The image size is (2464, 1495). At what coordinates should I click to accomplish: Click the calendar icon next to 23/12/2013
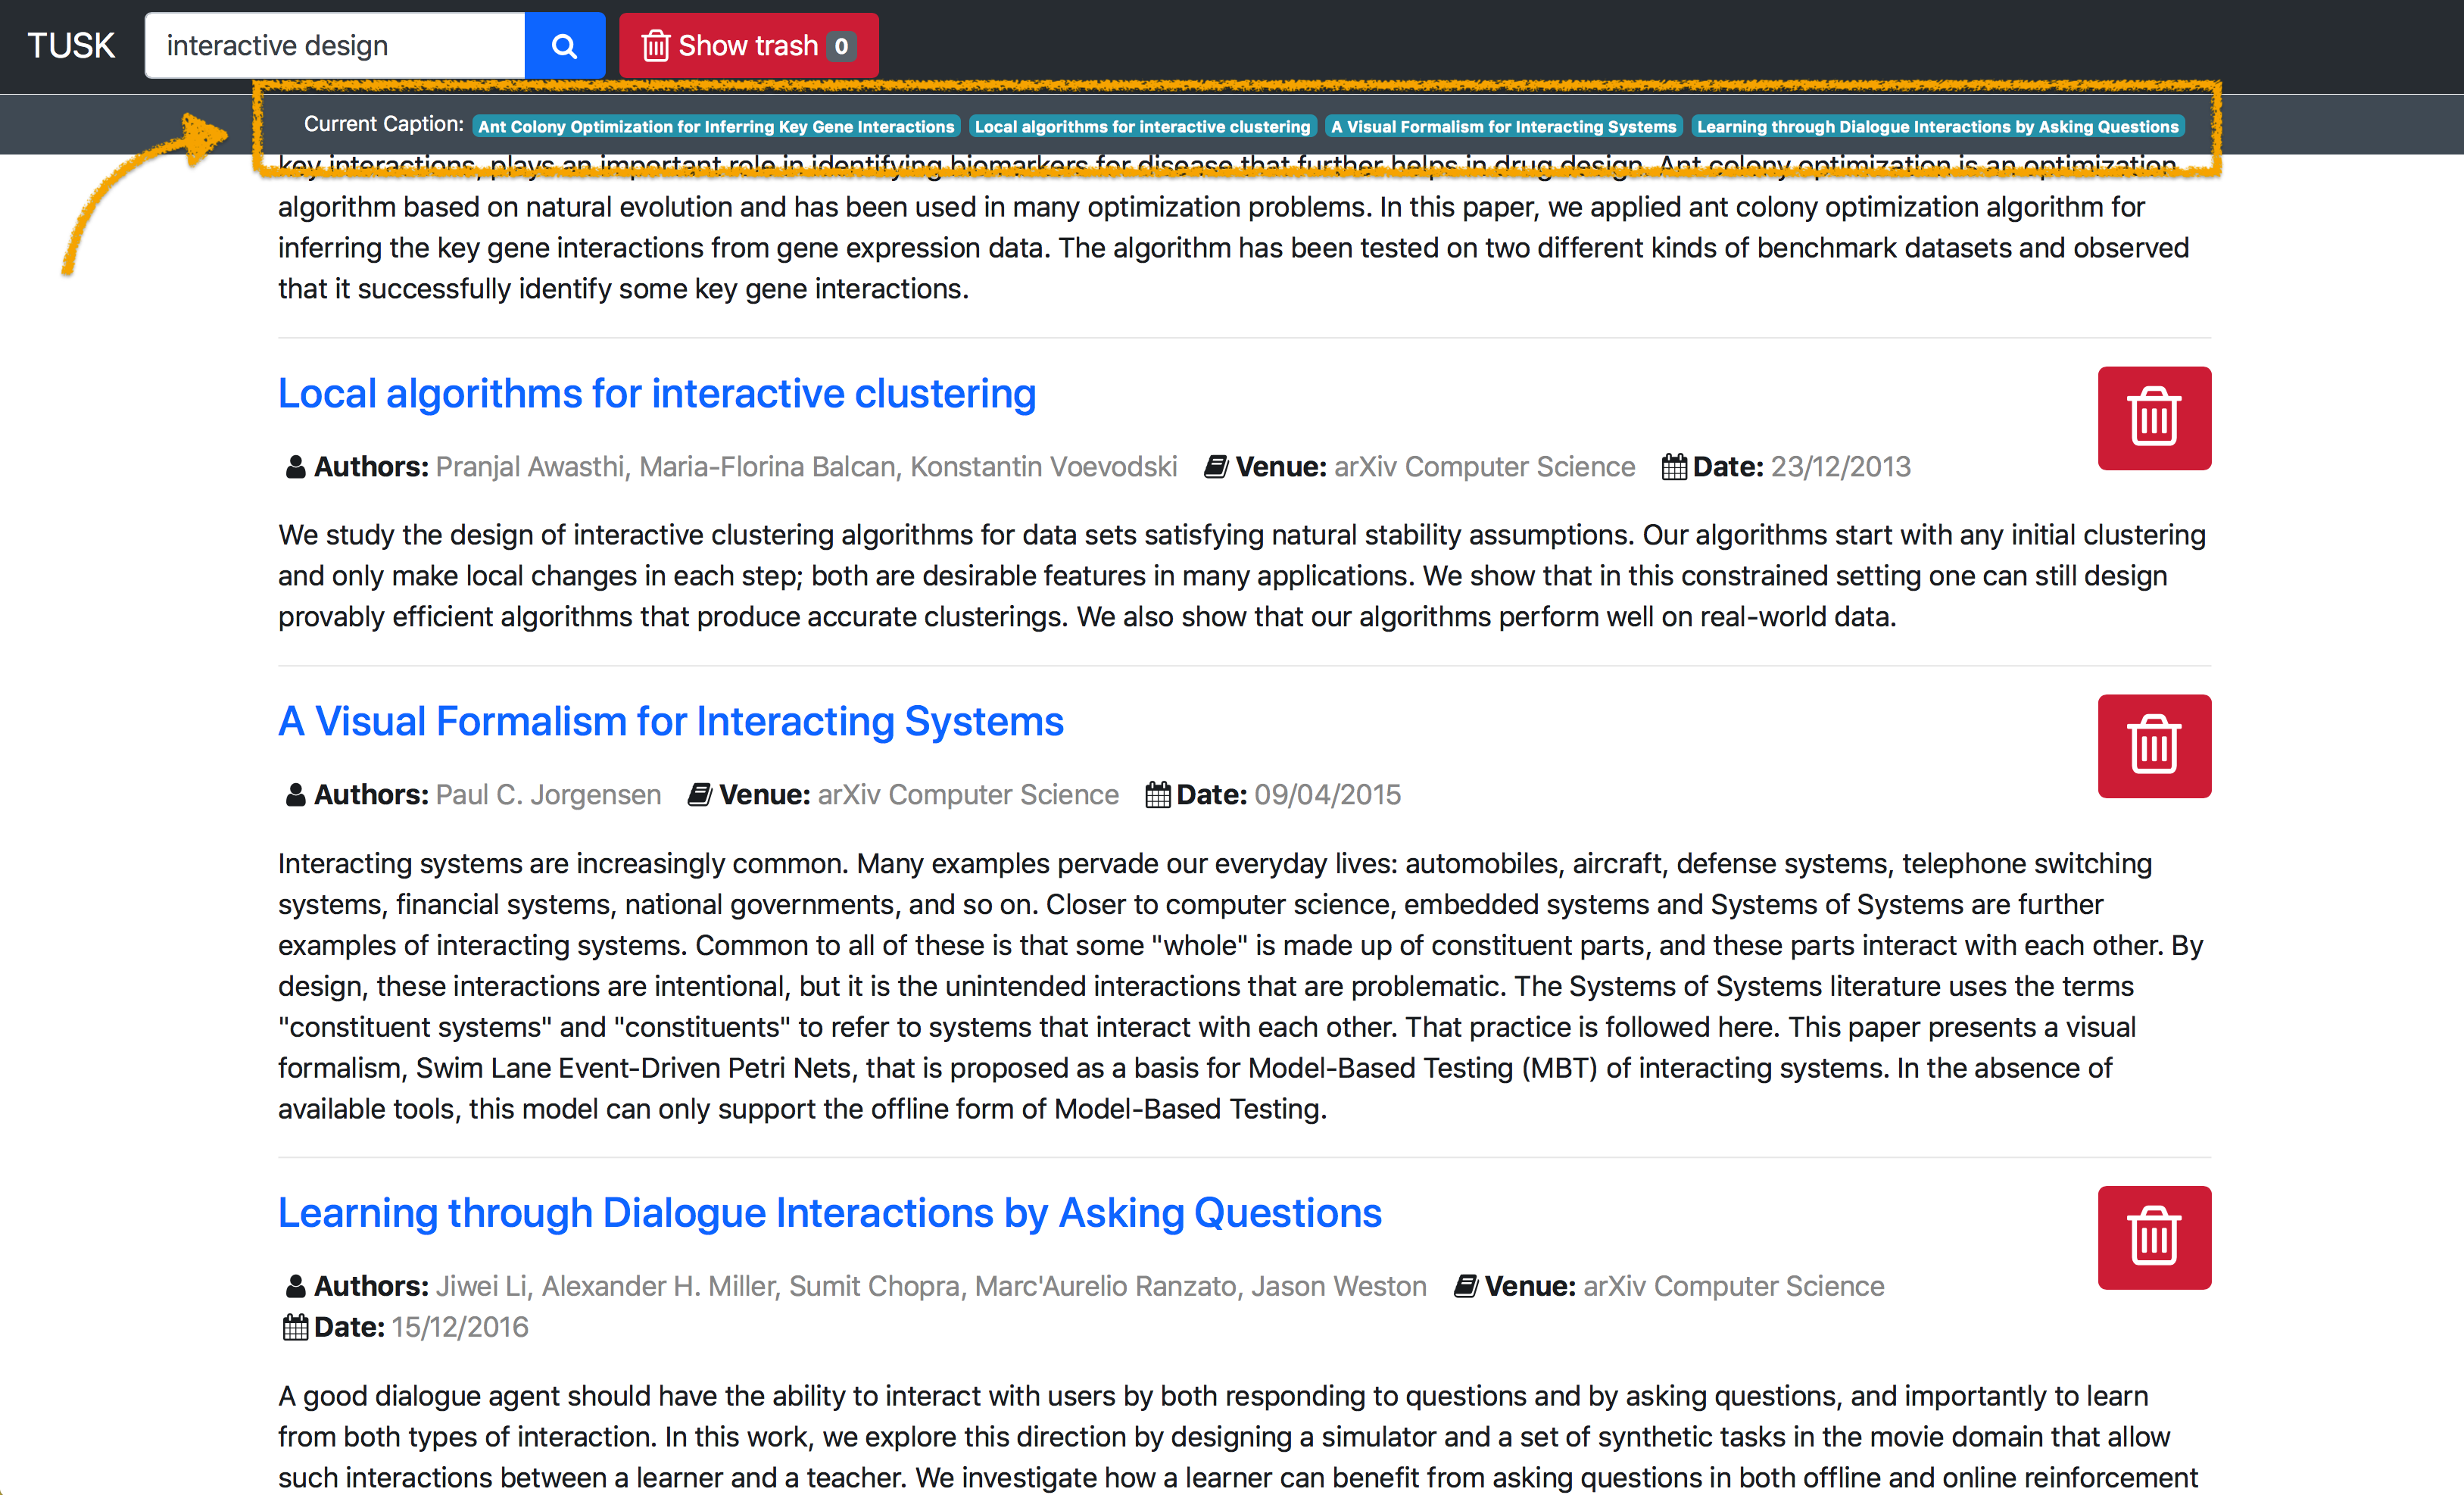click(x=1674, y=467)
